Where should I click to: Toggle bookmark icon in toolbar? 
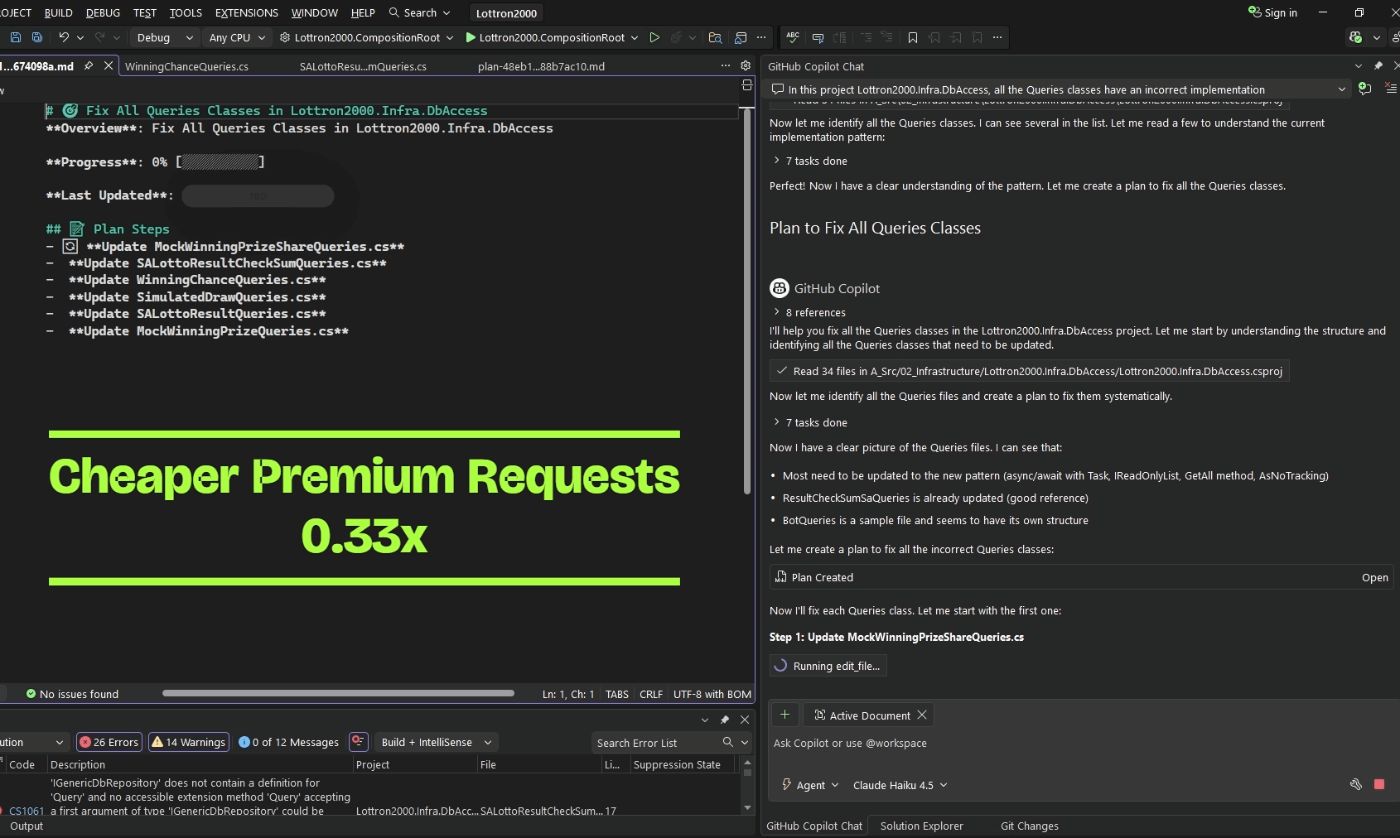click(x=912, y=37)
